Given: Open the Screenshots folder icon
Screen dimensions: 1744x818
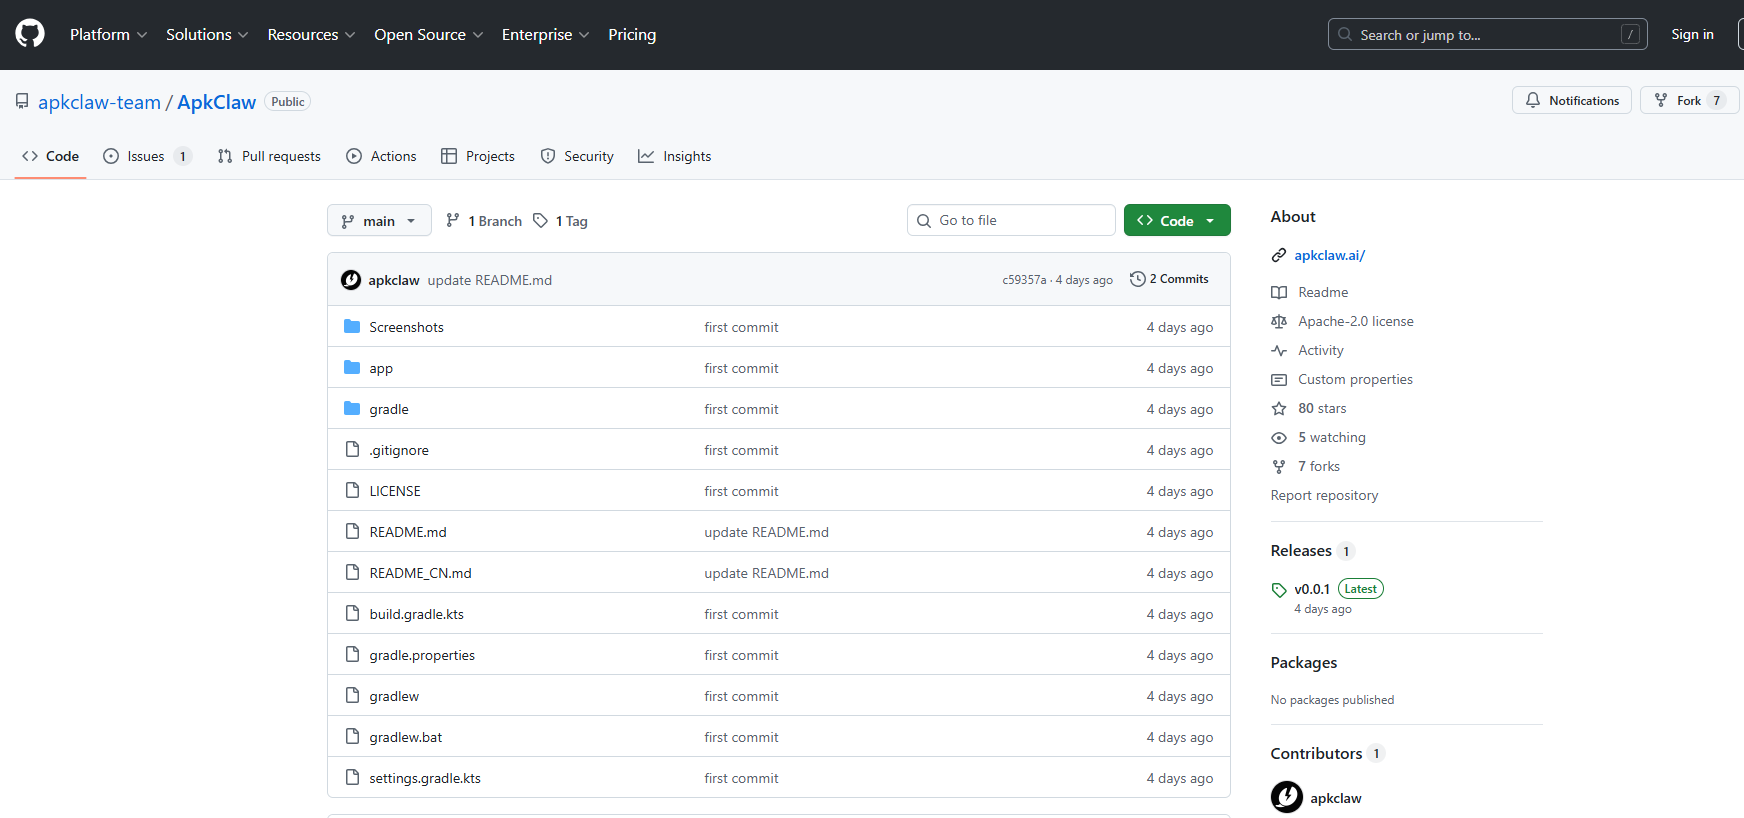Looking at the screenshot, I should coord(352,327).
